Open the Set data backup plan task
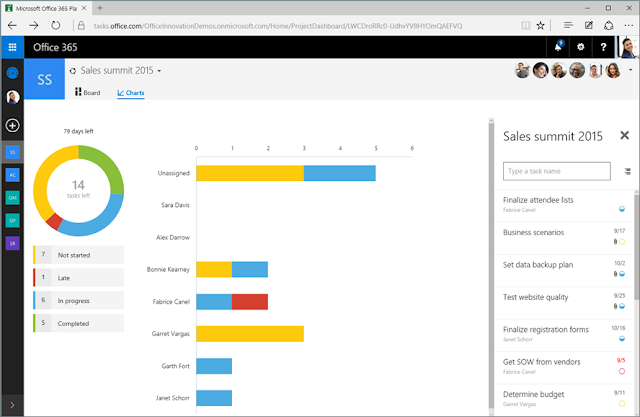This screenshot has height=417, width=640. [564, 271]
